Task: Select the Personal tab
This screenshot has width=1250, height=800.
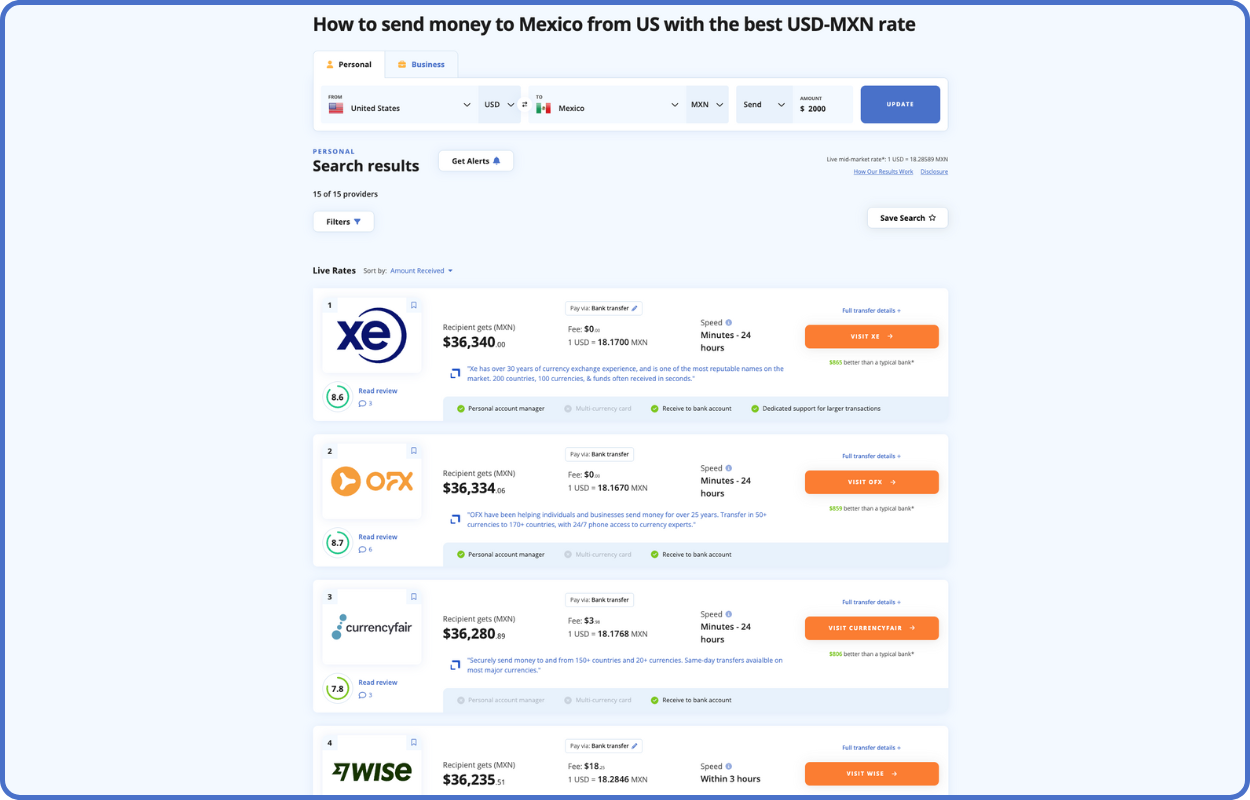Action: 349,65
